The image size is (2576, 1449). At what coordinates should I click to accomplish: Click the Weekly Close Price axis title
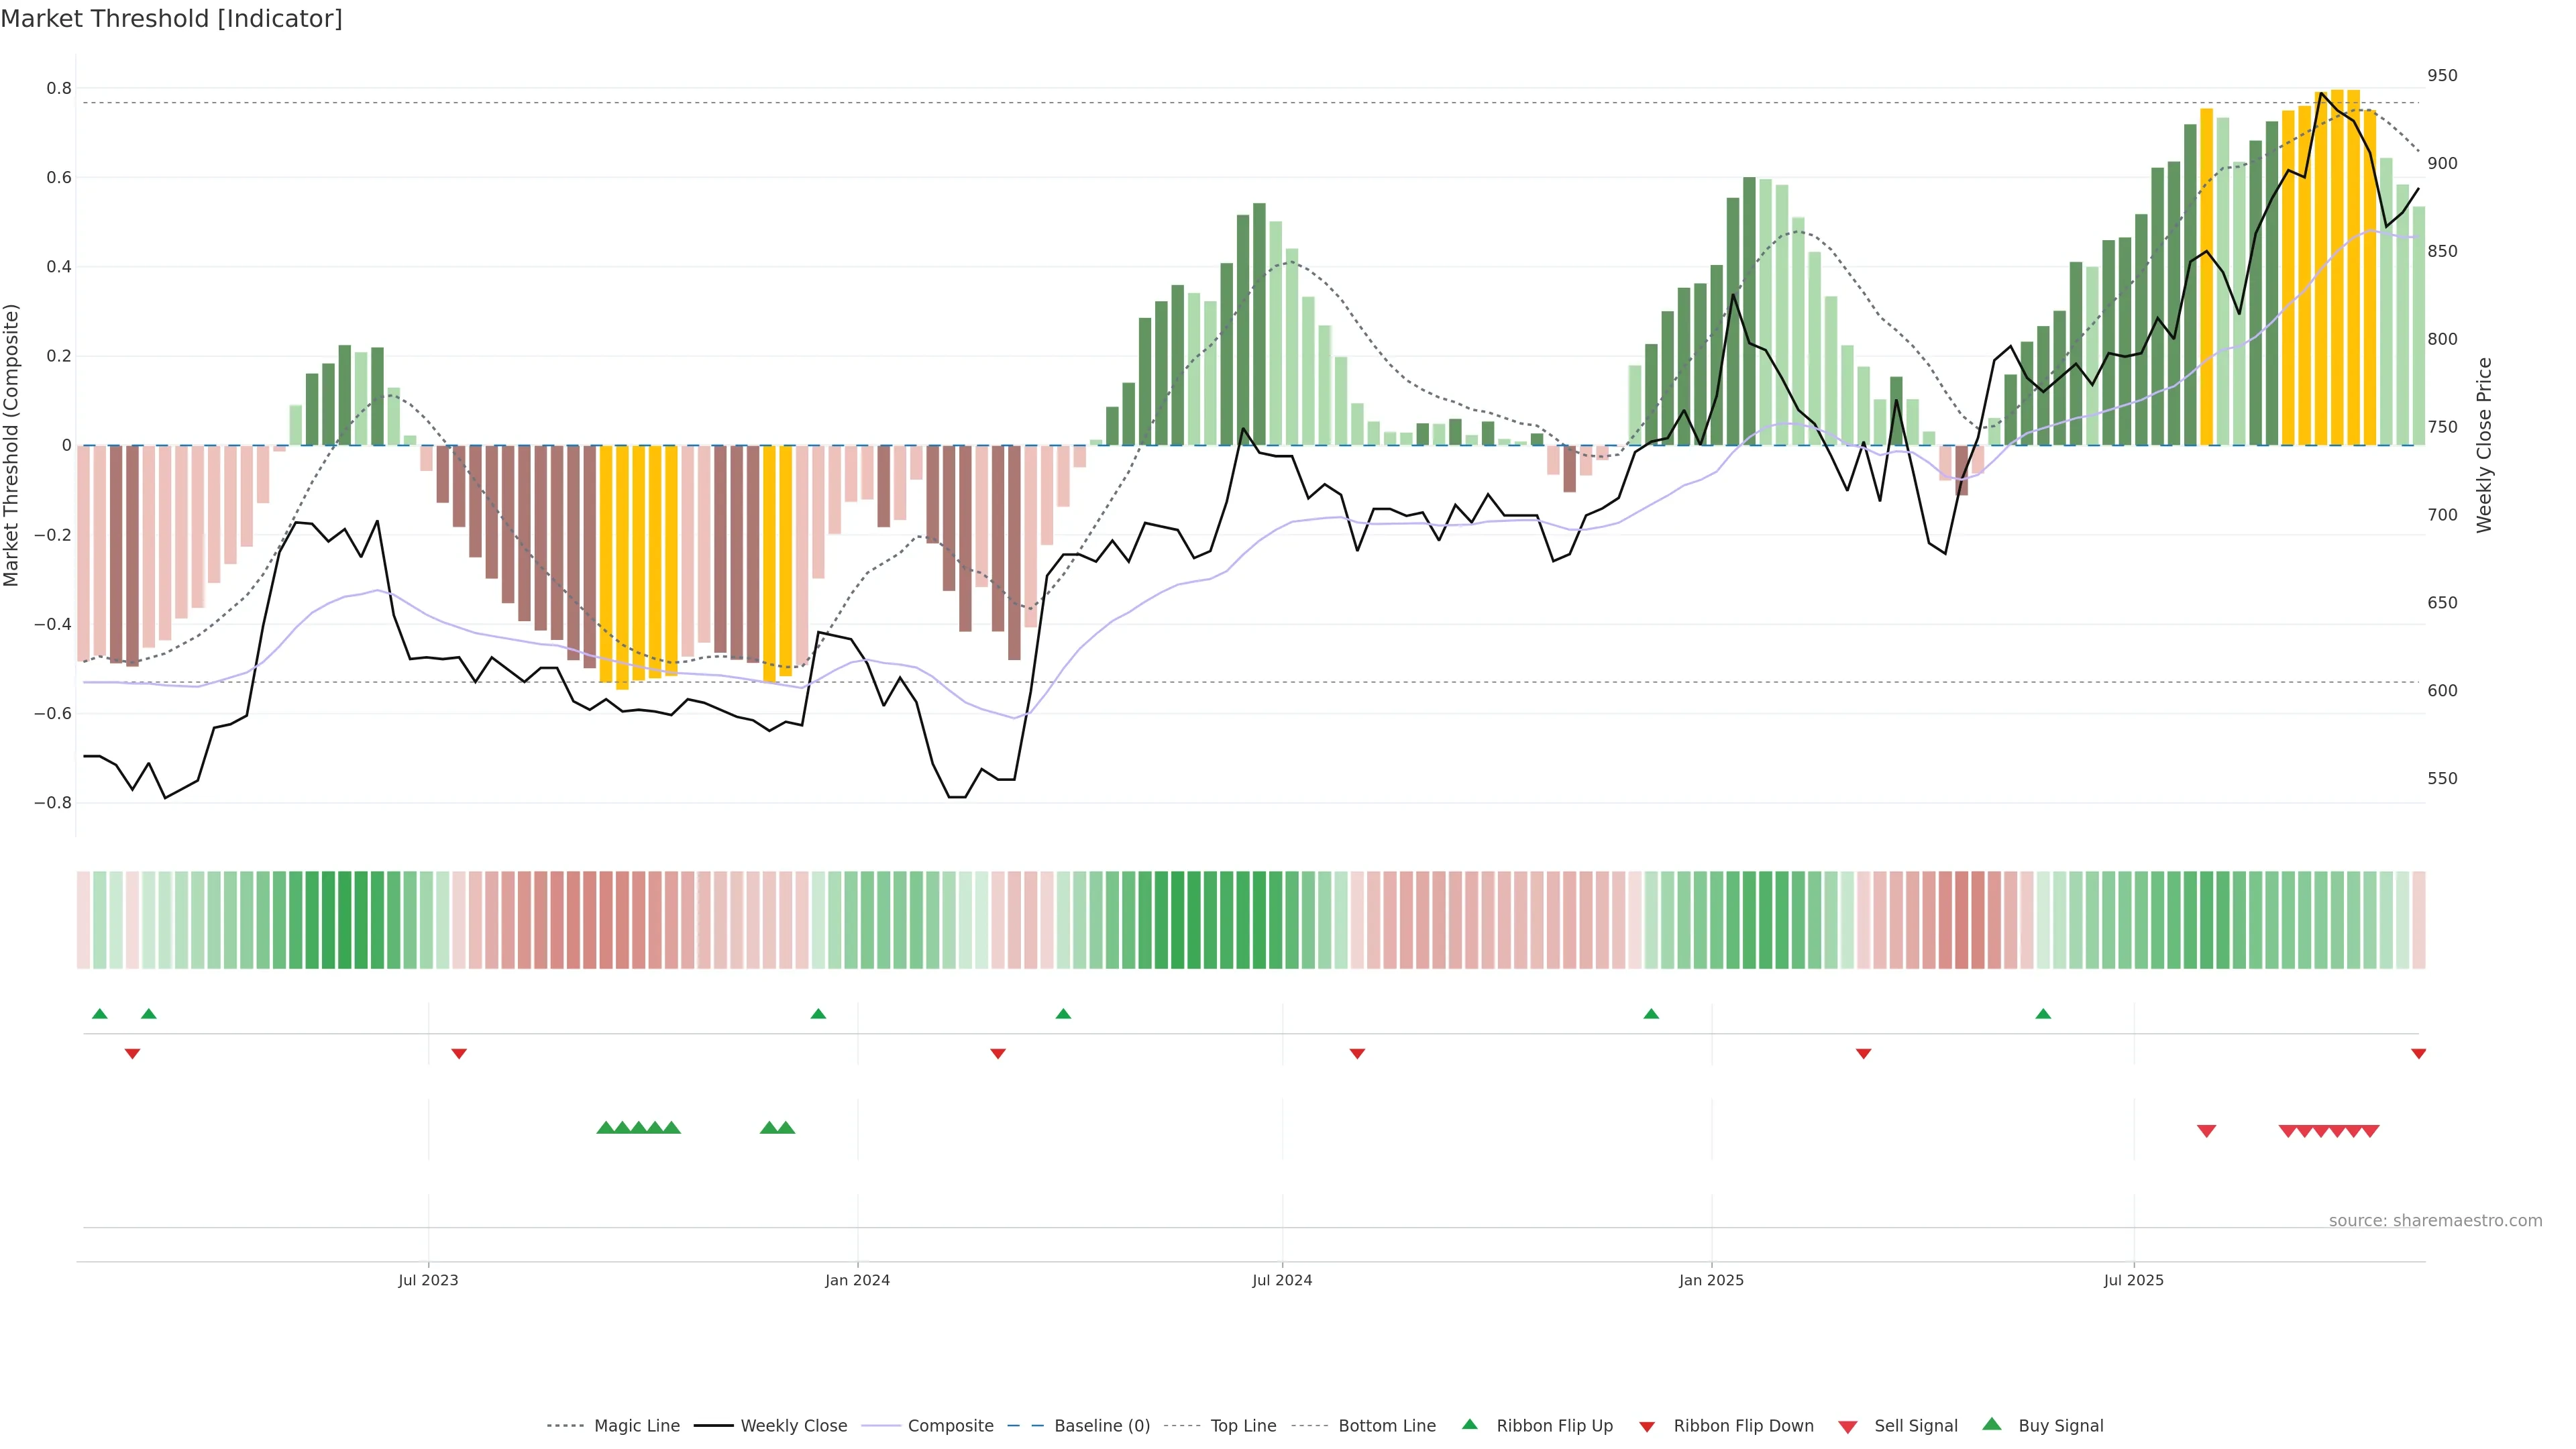[2484, 445]
